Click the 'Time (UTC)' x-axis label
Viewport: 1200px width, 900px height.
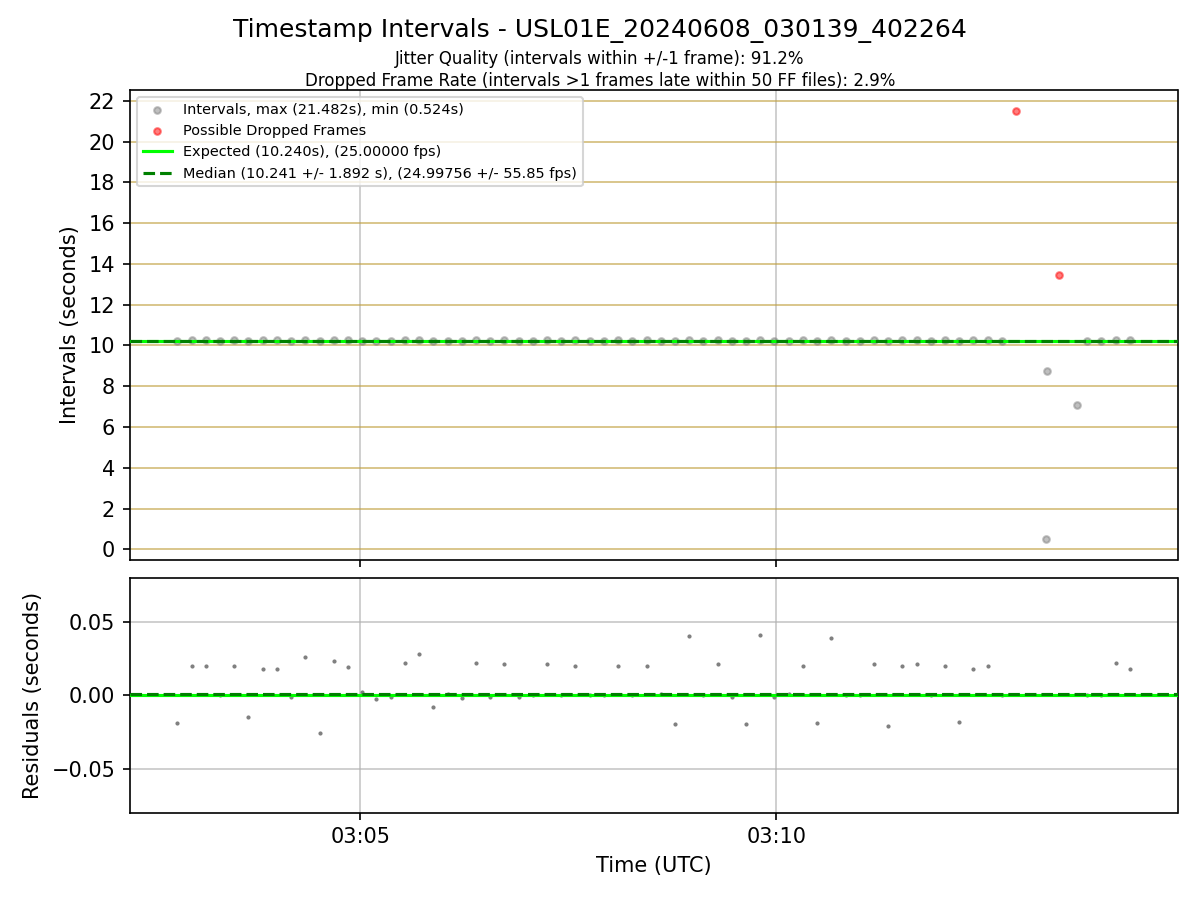coord(653,865)
